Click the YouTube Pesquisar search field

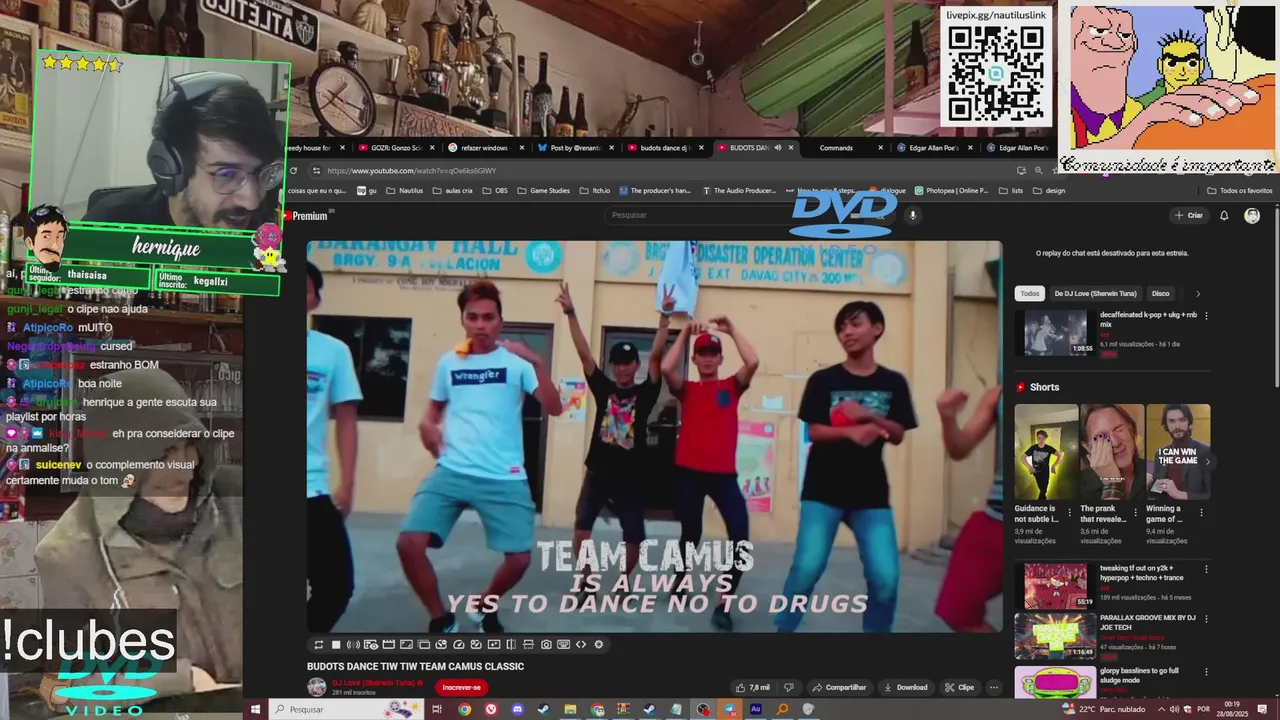point(735,215)
